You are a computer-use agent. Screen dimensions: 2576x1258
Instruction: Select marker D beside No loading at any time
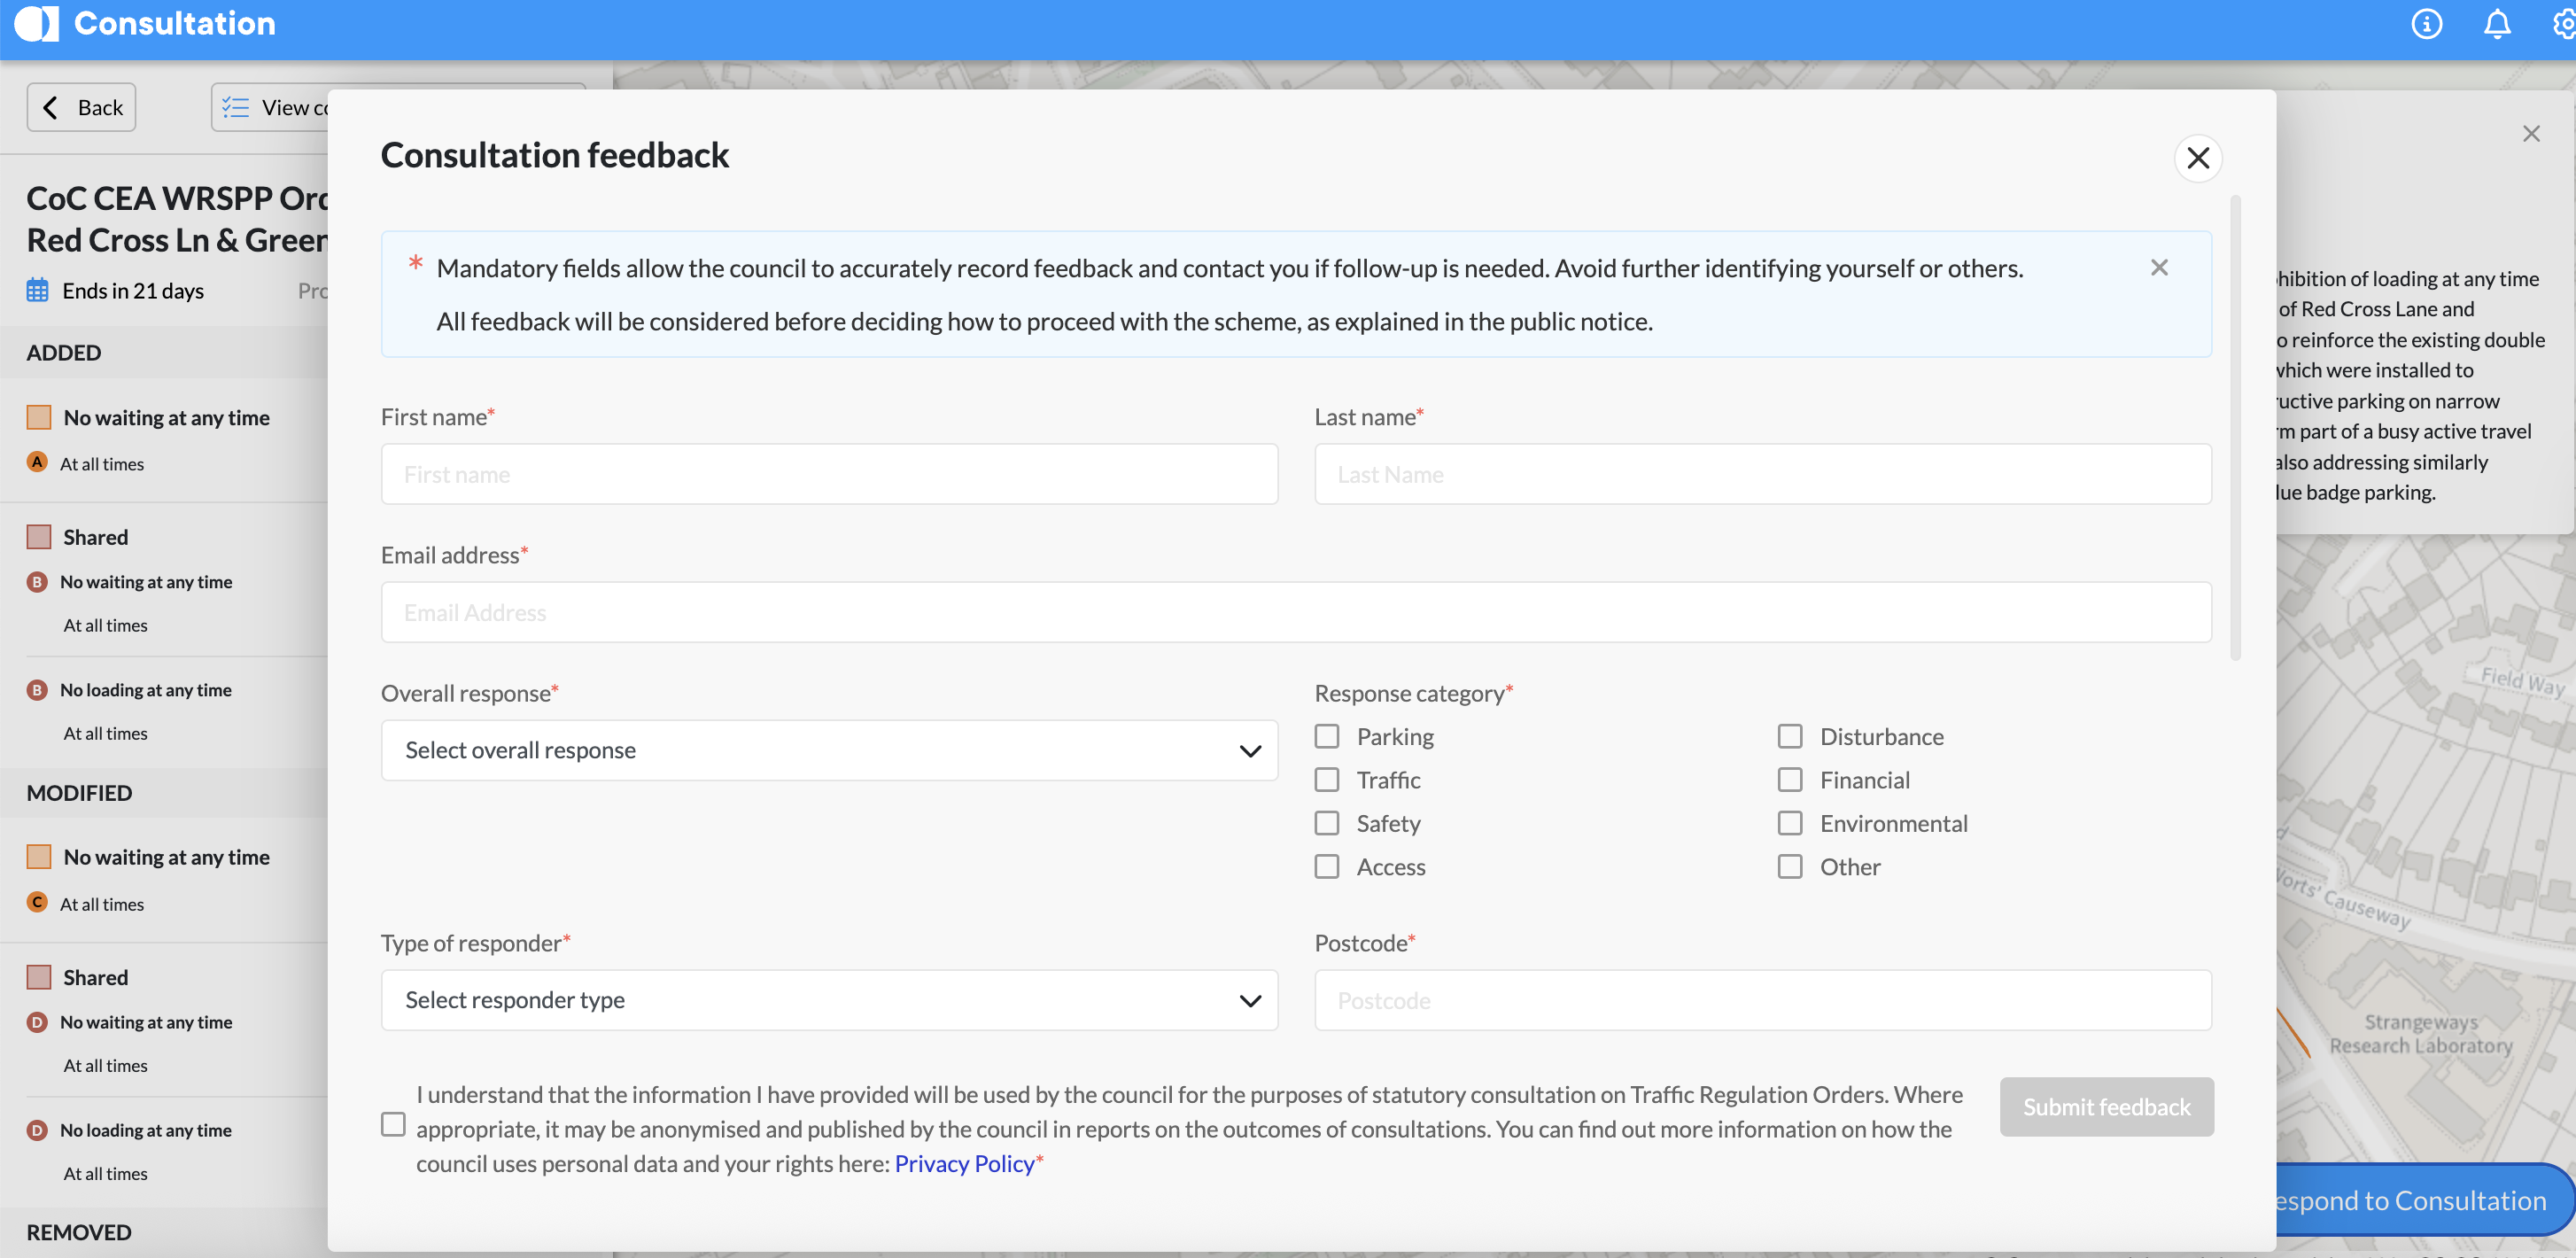click(37, 1129)
